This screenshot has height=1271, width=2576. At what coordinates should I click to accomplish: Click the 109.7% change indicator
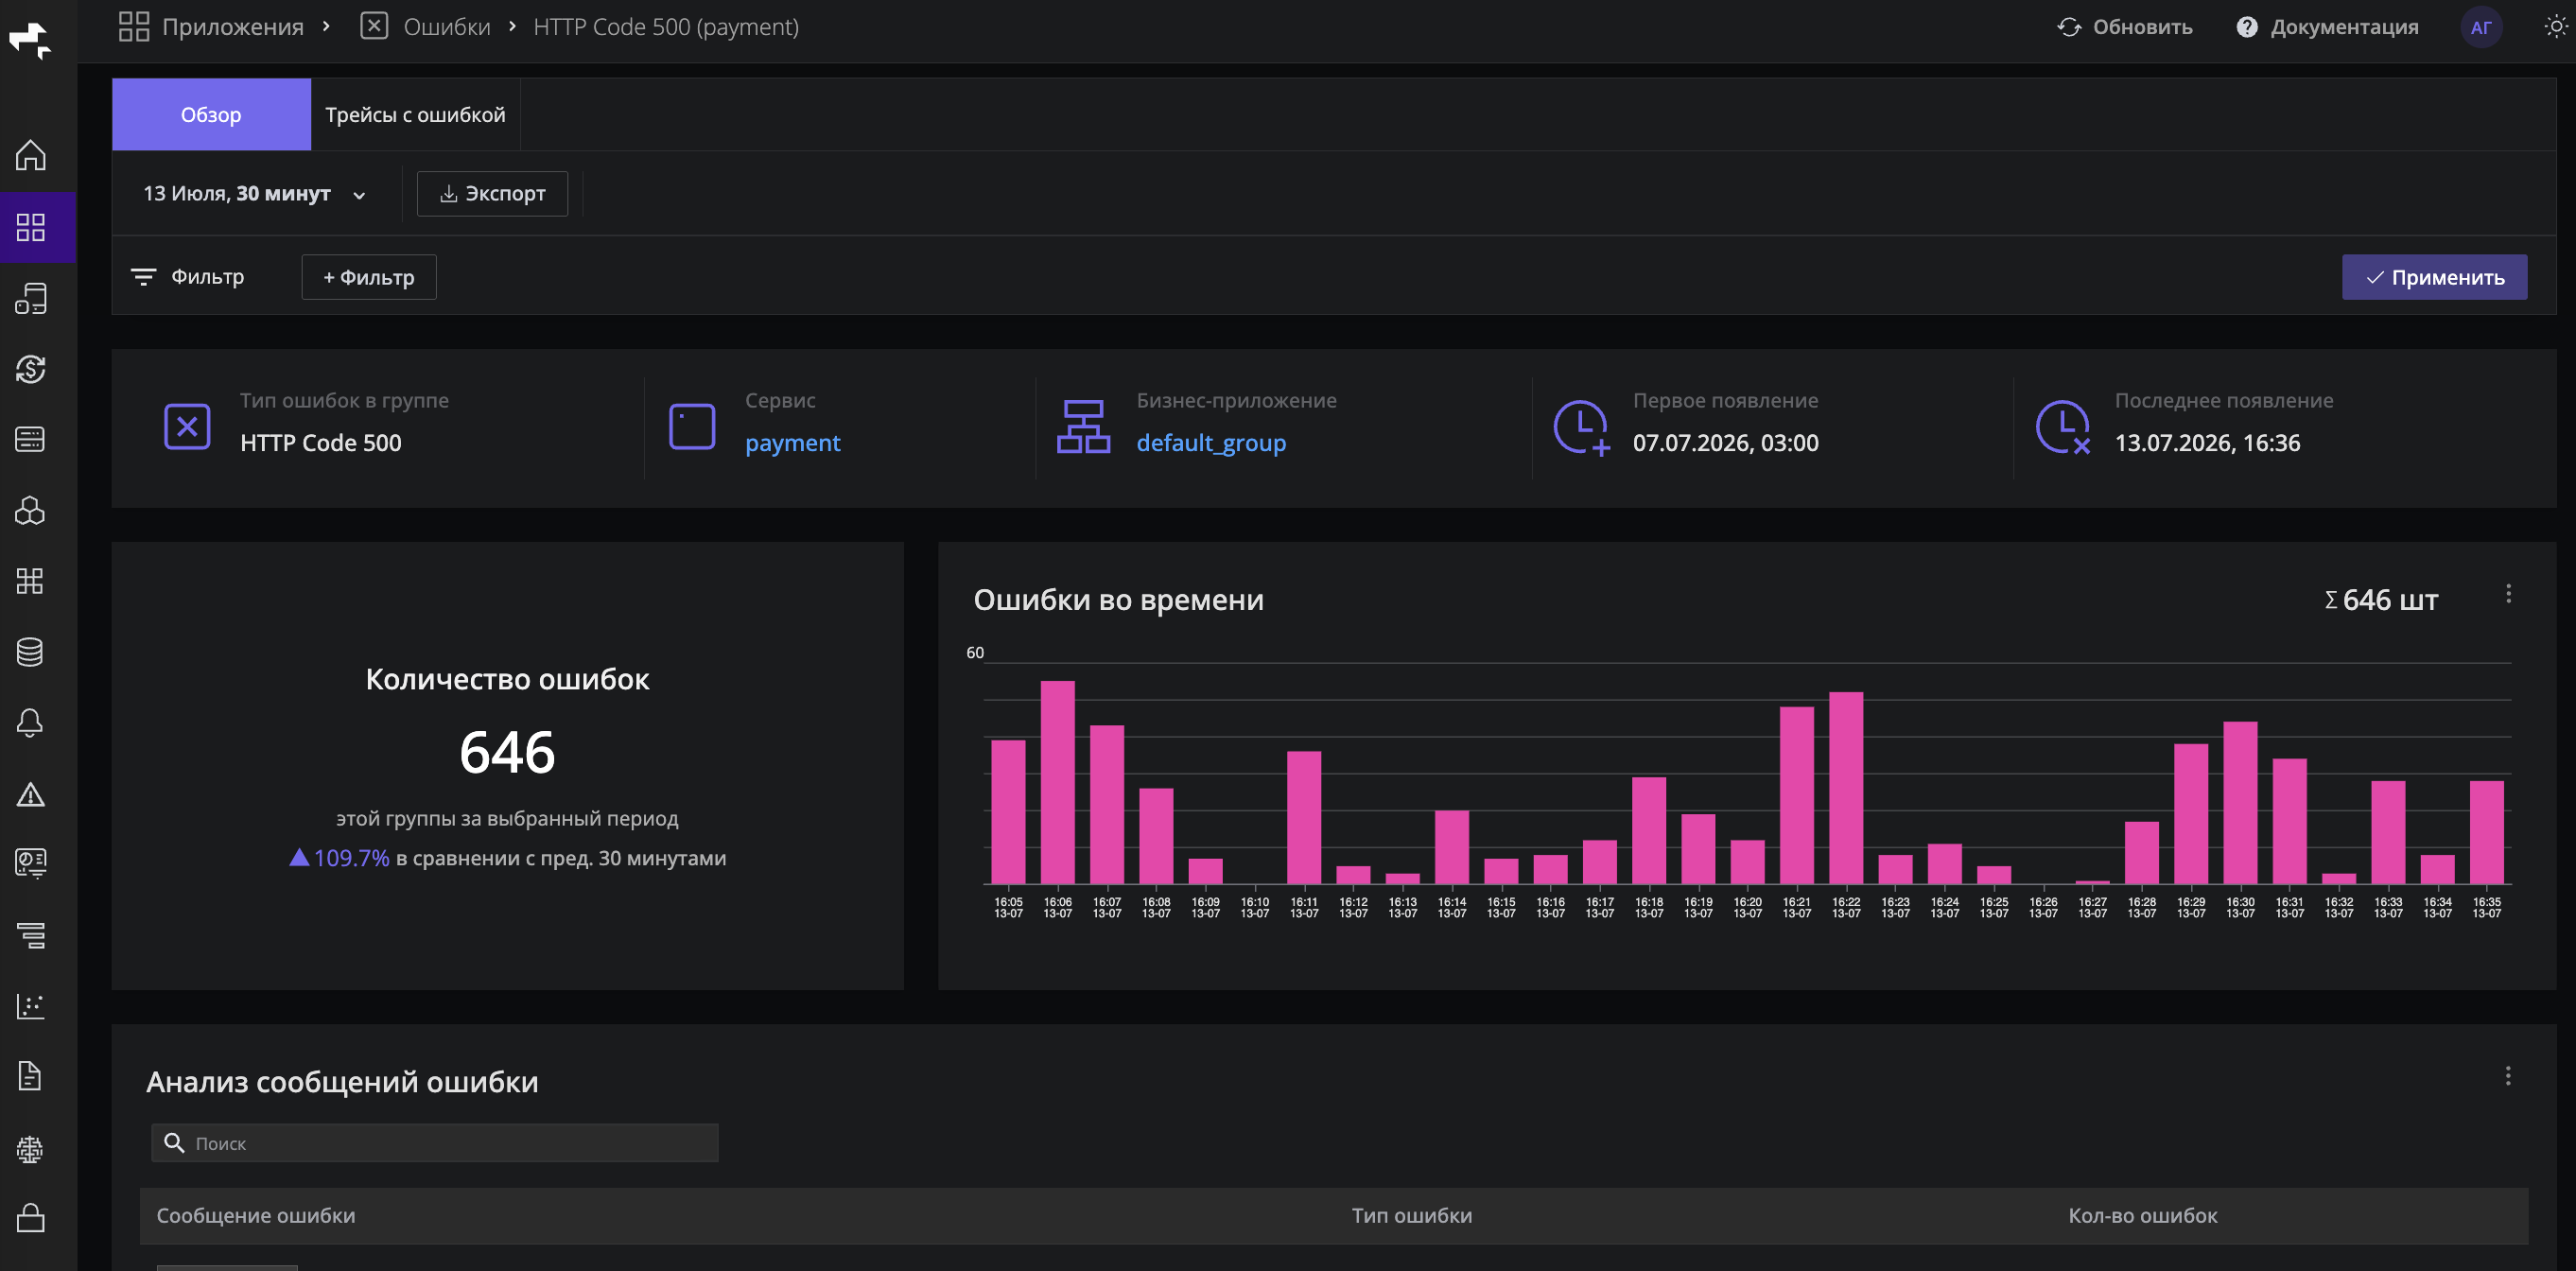[x=340, y=858]
